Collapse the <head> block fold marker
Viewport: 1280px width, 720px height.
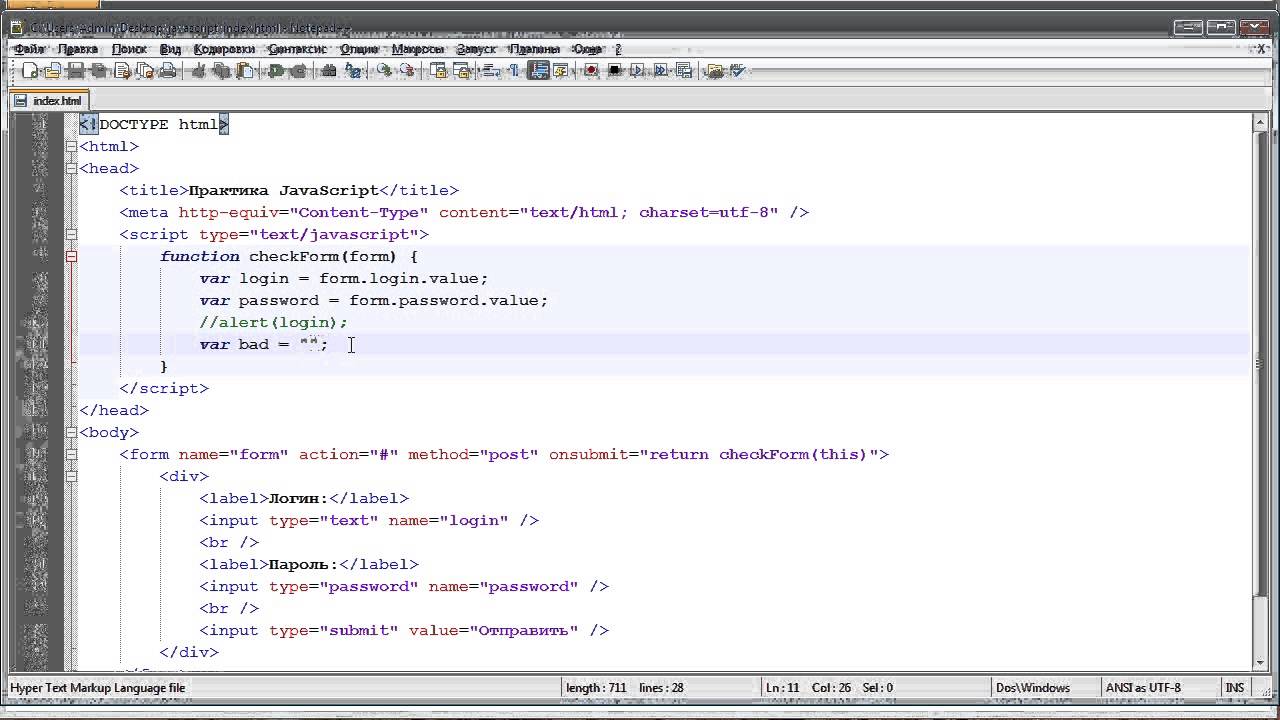coord(71,168)
